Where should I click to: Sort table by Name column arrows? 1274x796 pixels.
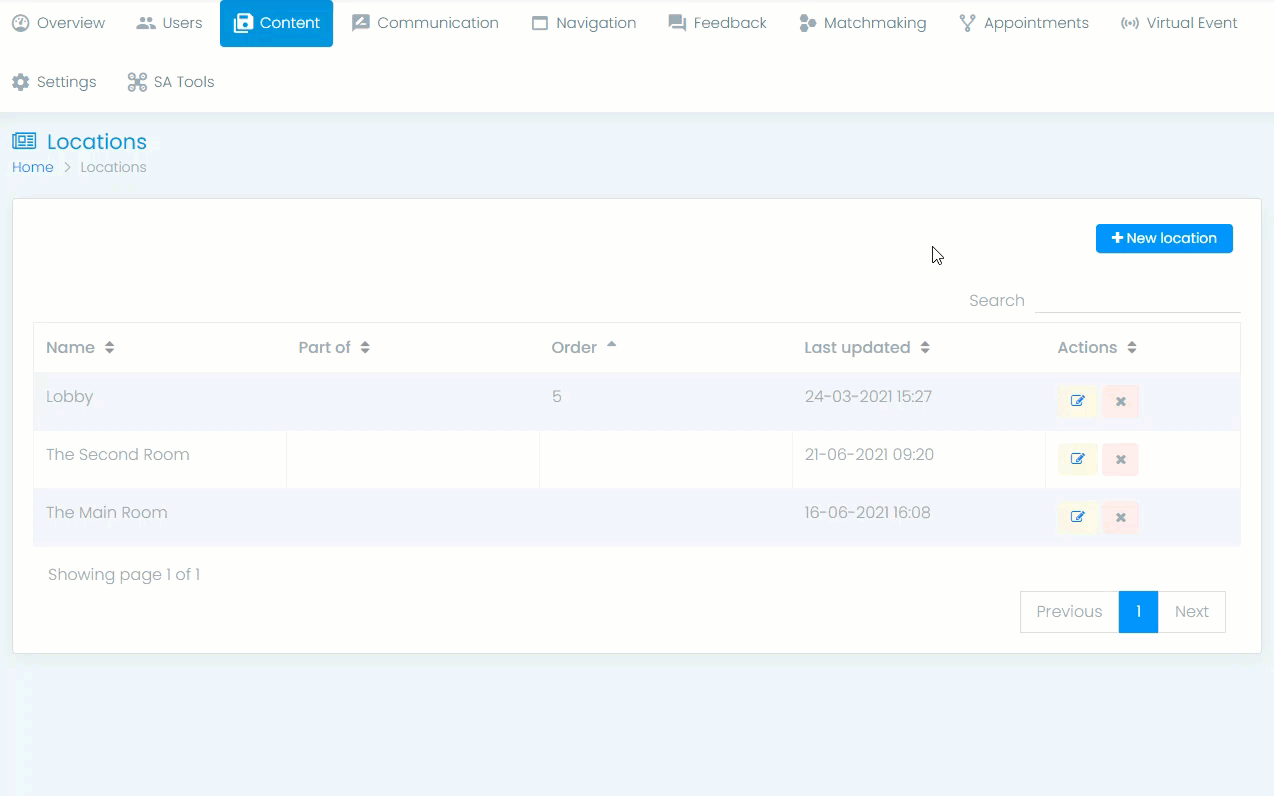click(110, 348)
